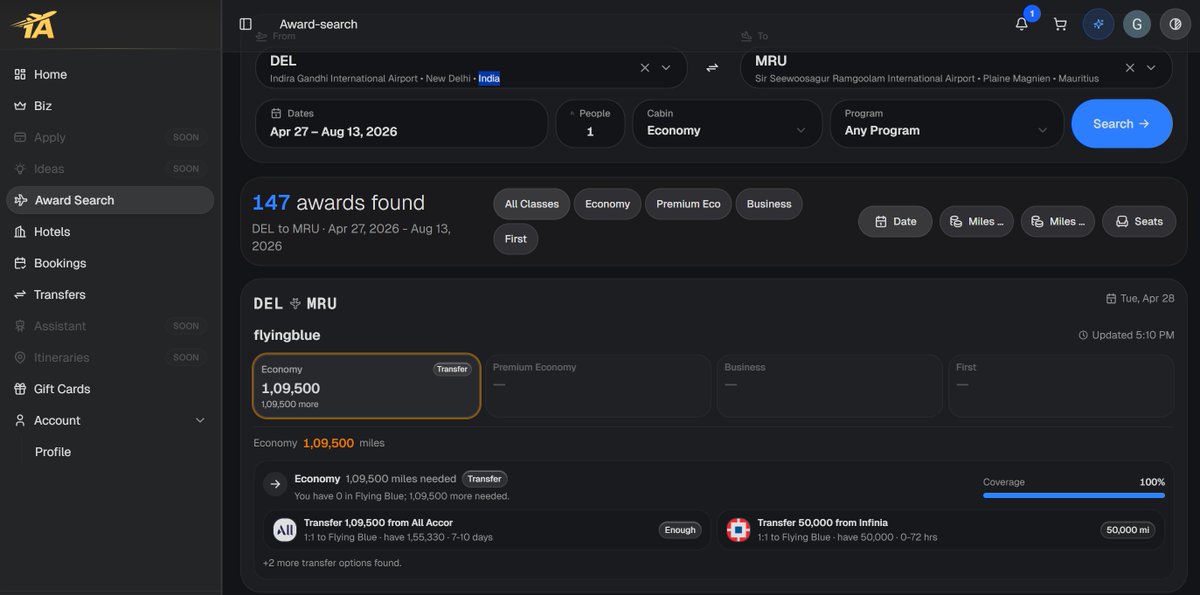Screen dimensions: 1200x595
Task: Click the Ideas sidebar item
Action: click(x=110, y=169)
